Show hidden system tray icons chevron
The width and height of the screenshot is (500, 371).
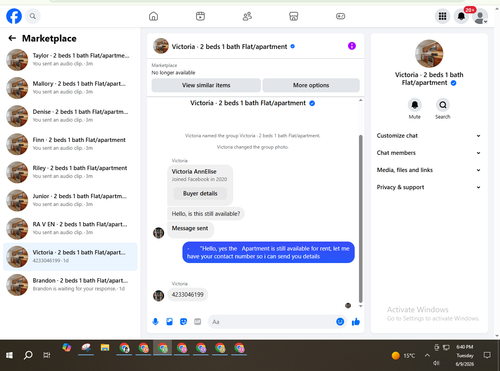pos(427,355)
